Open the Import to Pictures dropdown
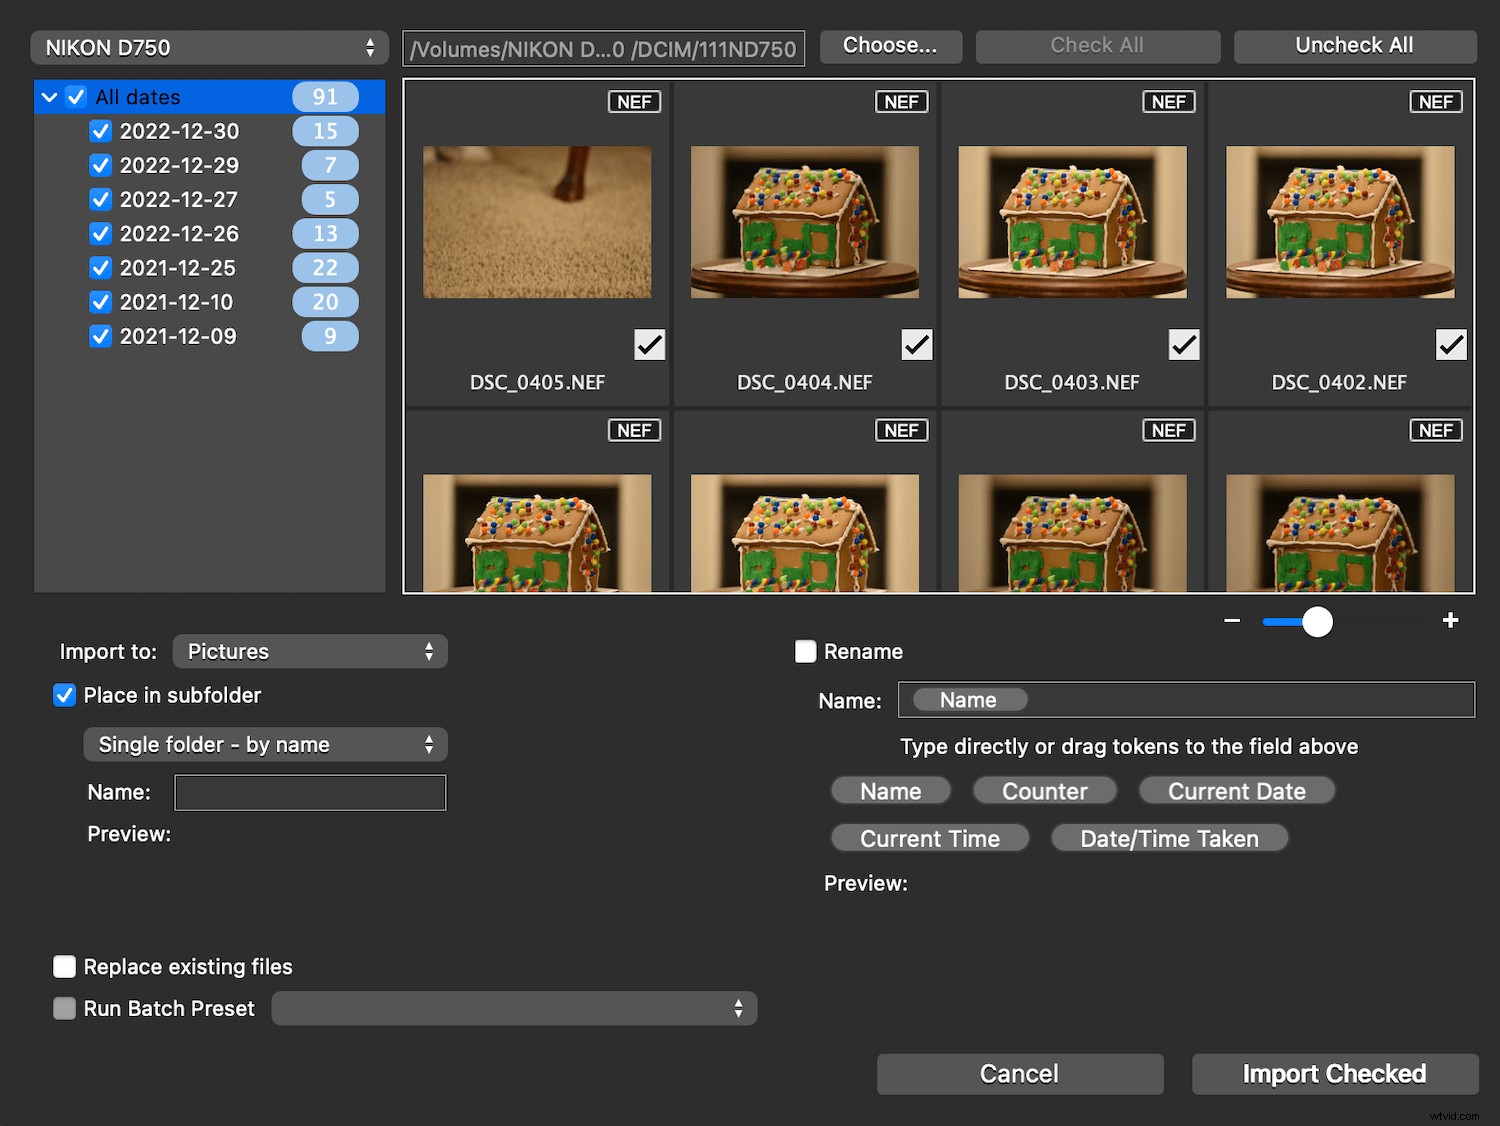 pyautogui.click(x=310, y=651)
